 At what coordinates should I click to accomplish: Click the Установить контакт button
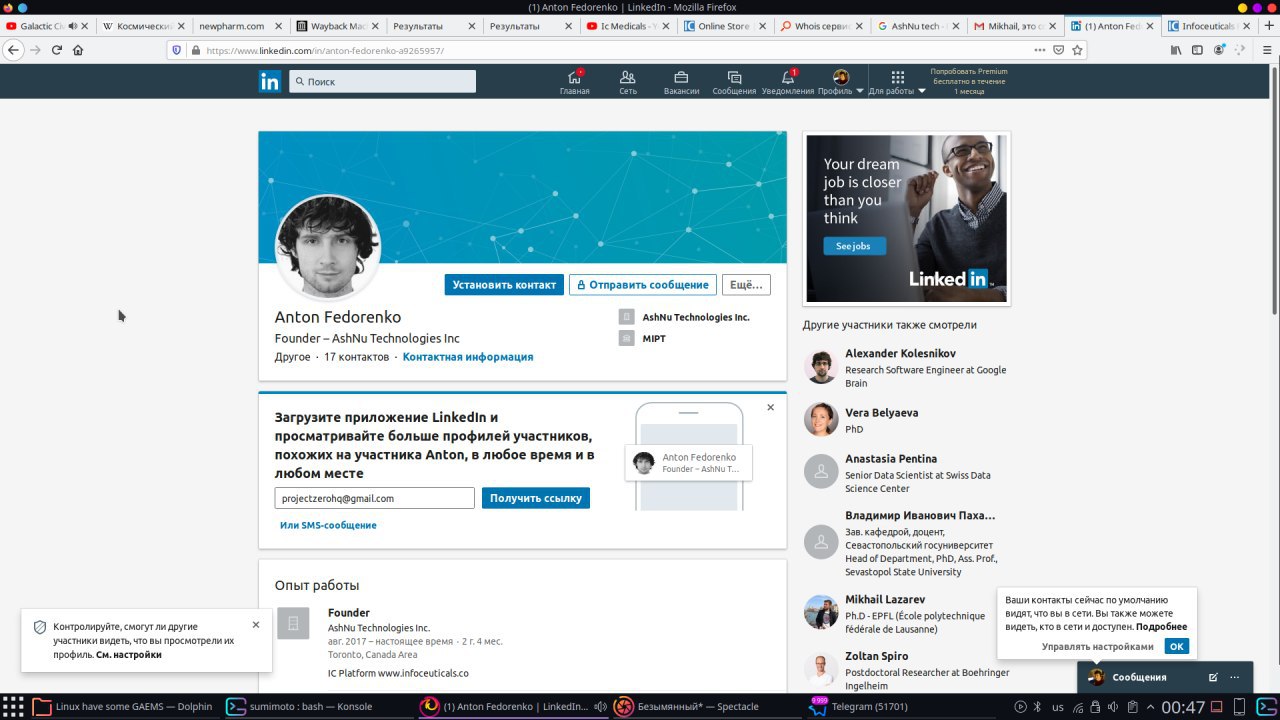(504, 285)
